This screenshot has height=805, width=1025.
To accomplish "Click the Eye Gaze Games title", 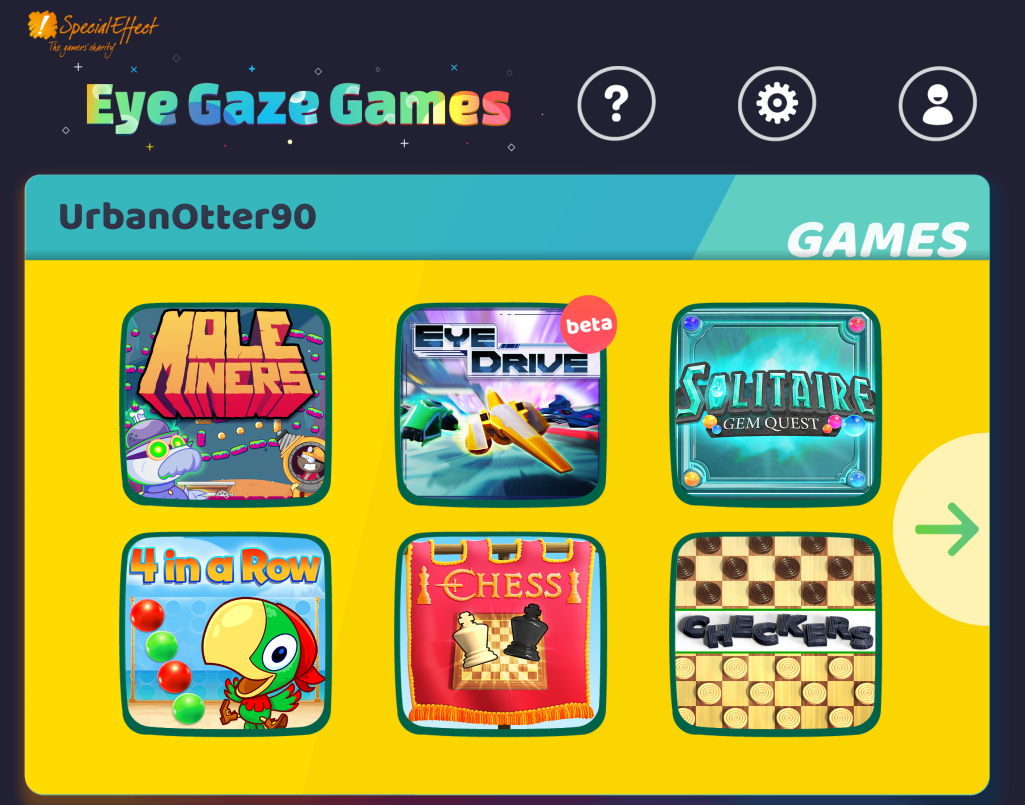I will pos(298,106).
